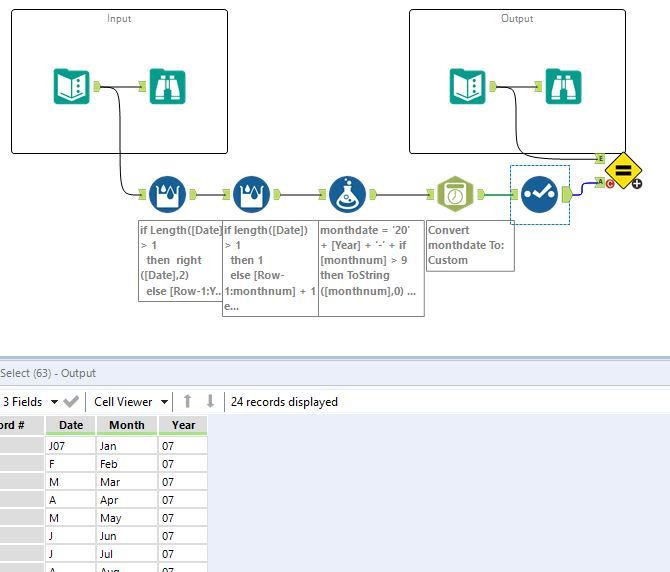Click the '24 records displayed' status text
670x572 pixels.
[284, 402]
